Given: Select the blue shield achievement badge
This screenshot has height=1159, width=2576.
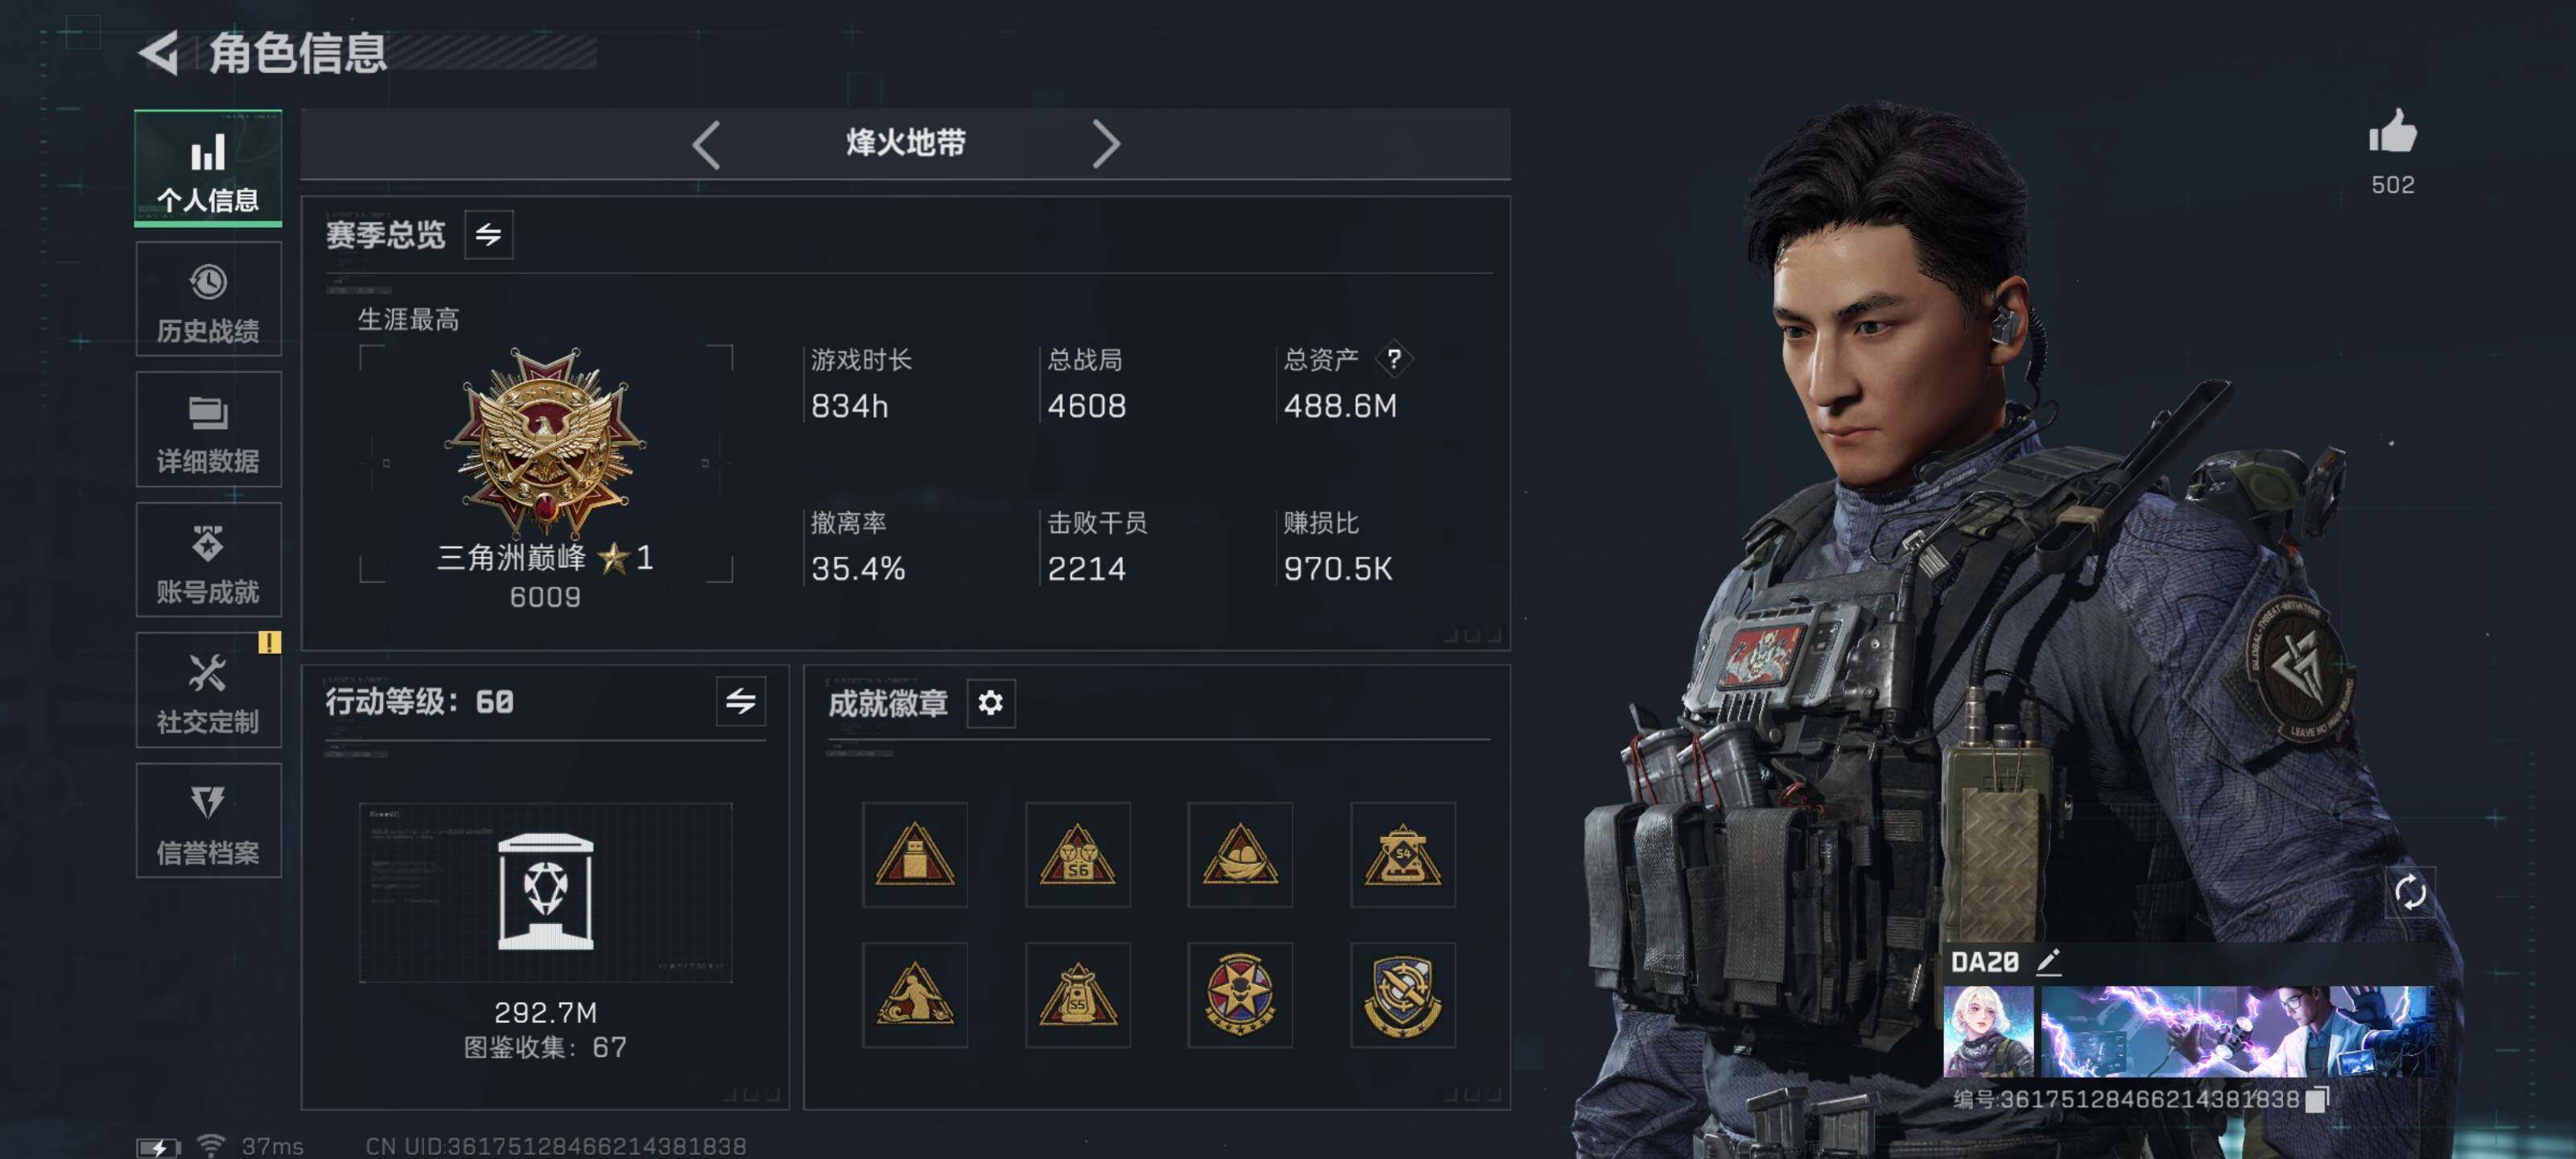Looking at the screenshot, I should click(x=1402, y=995).
